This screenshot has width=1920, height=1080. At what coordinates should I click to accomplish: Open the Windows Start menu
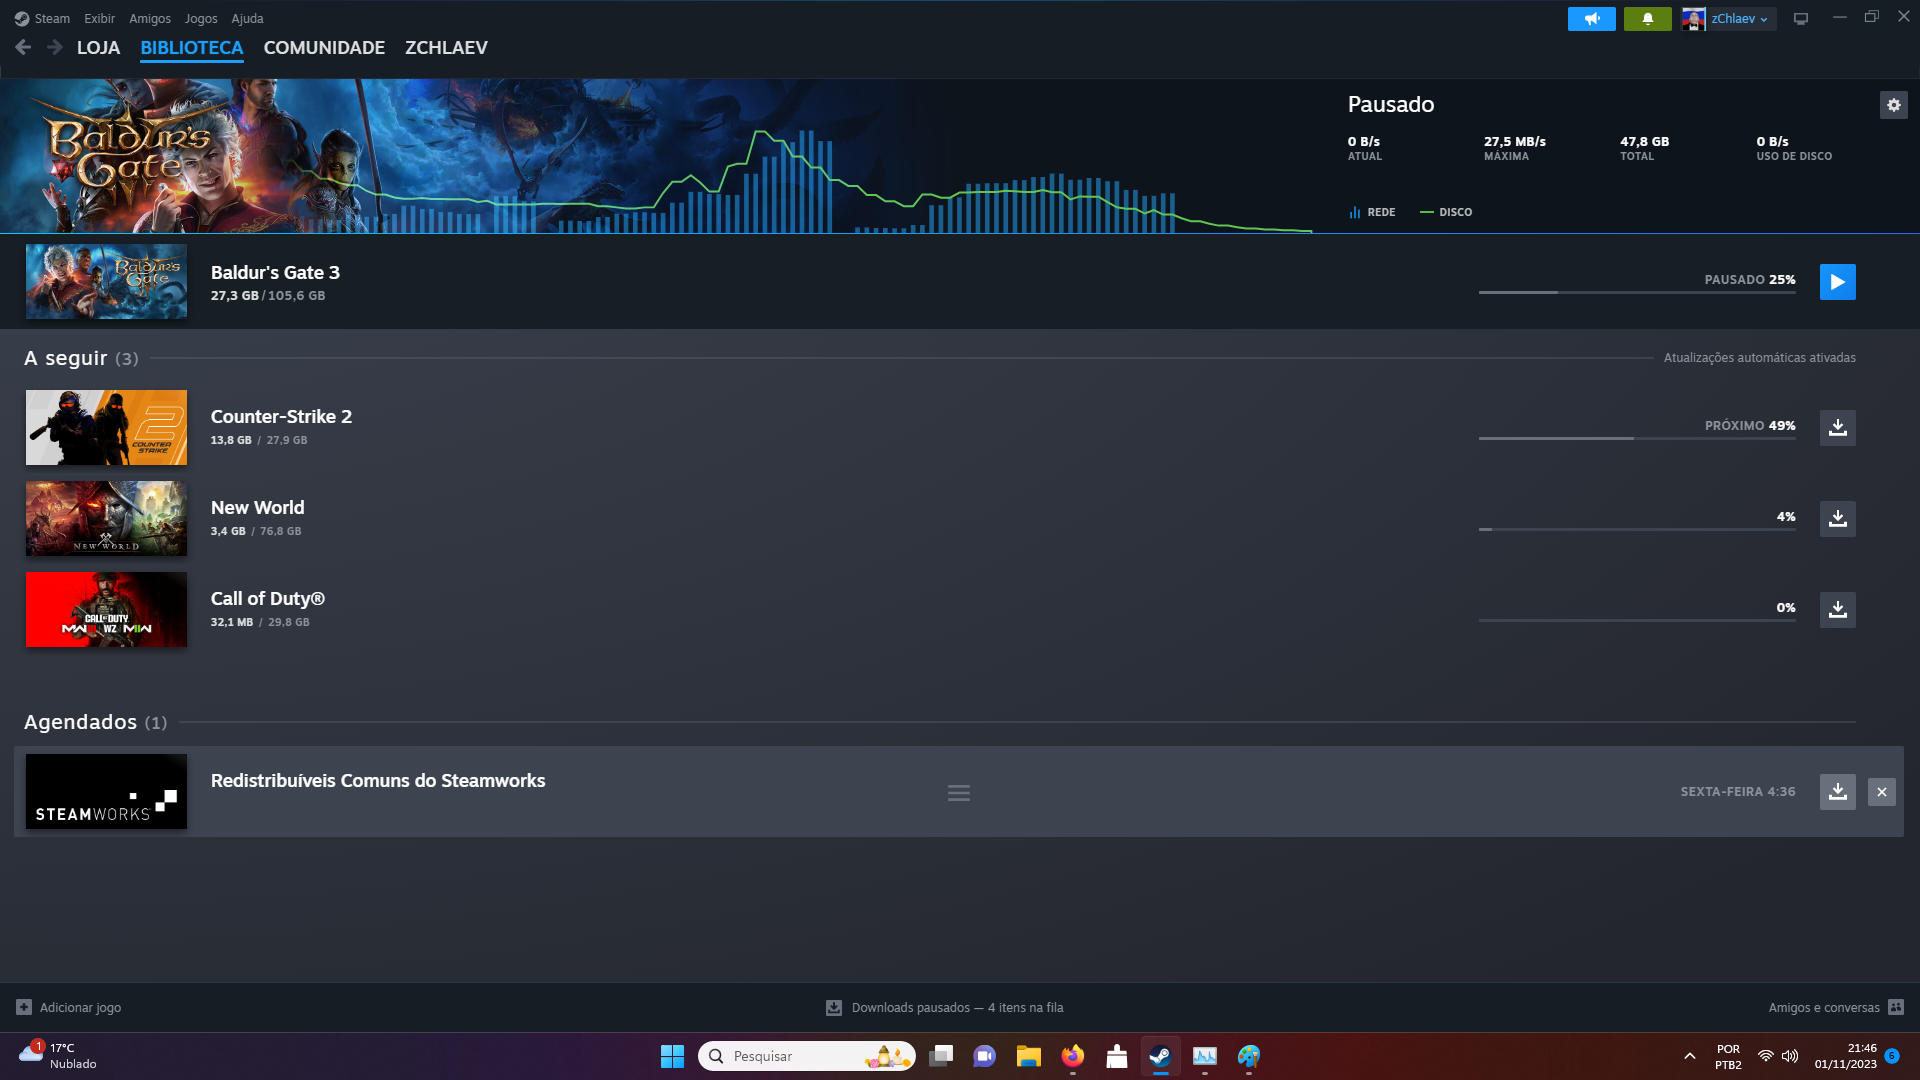pyautogui.click(x=672, y=1056)
